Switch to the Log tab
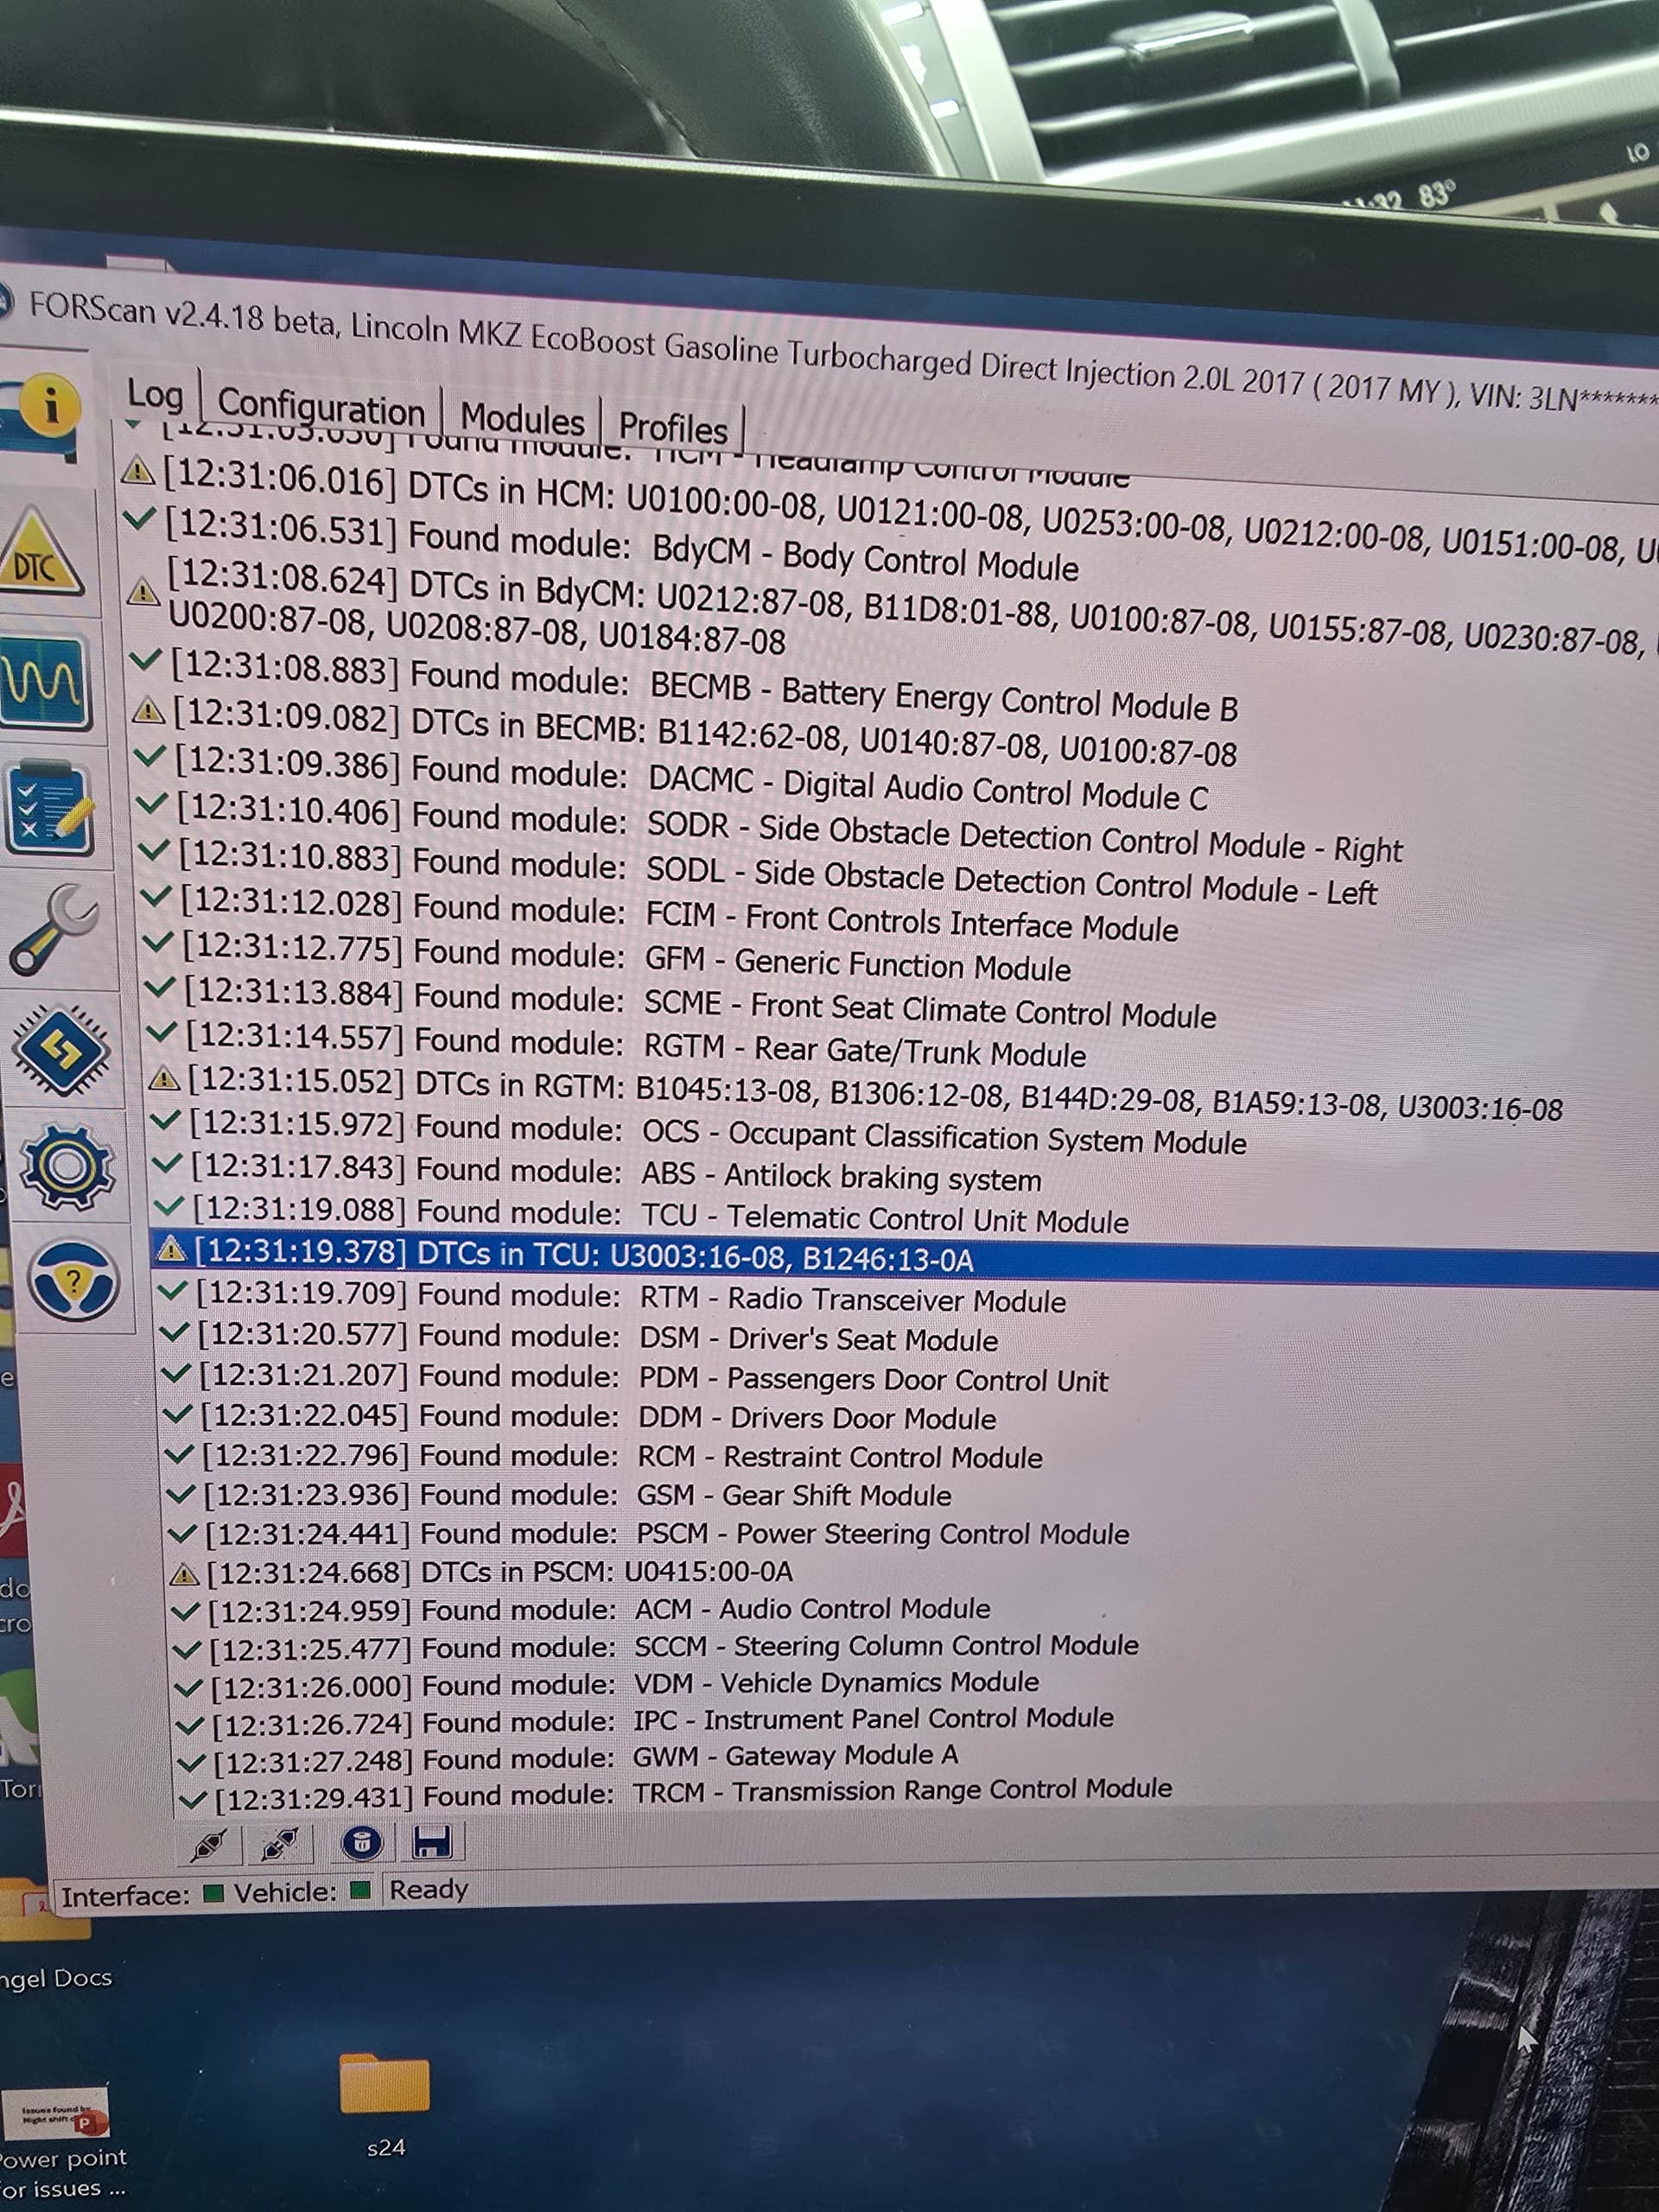The height and width of the screenshot is (2212, 1659). pyautogui.click(x=155, y=396)
